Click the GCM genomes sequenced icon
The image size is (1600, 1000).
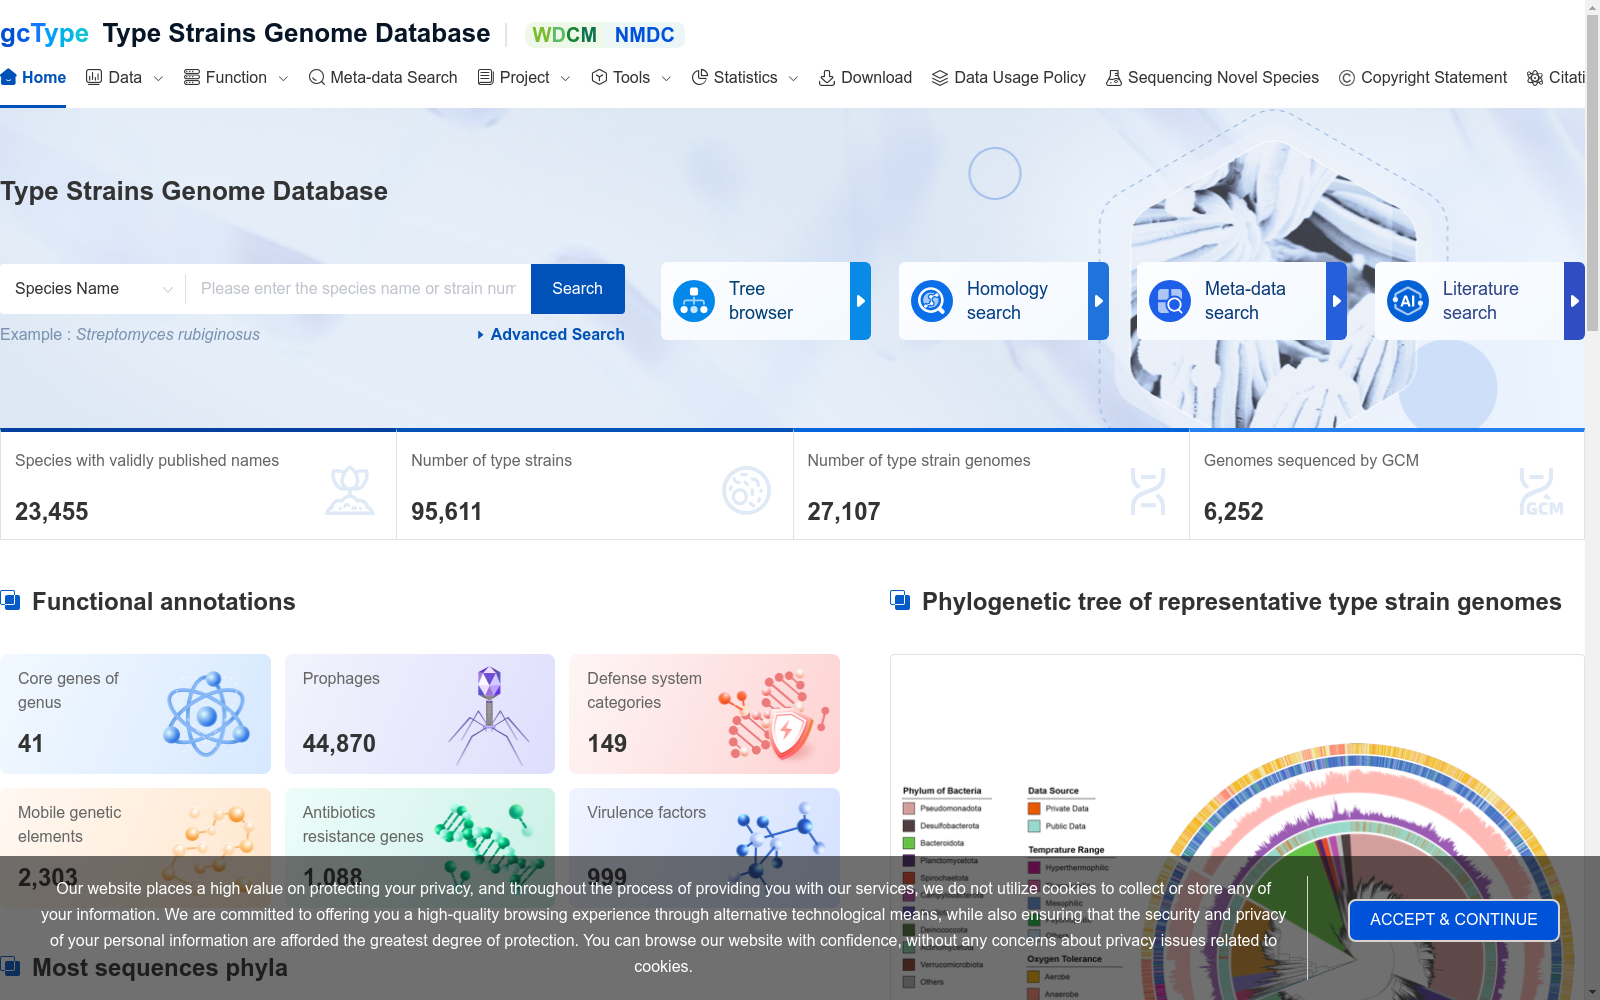coord(1541,491)
